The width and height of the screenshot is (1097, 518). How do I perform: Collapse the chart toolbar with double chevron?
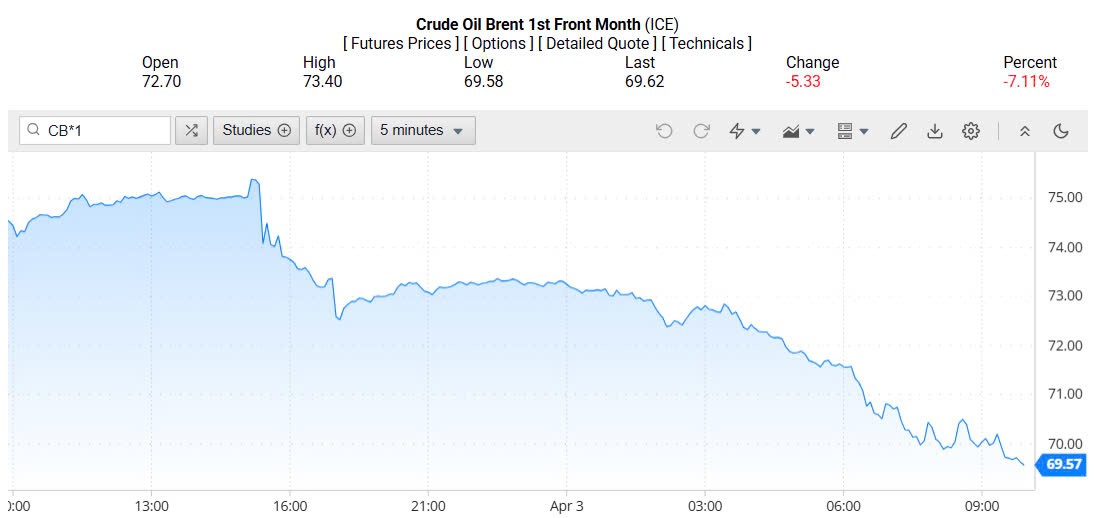pyautogui.click(x=1024, y=131)
